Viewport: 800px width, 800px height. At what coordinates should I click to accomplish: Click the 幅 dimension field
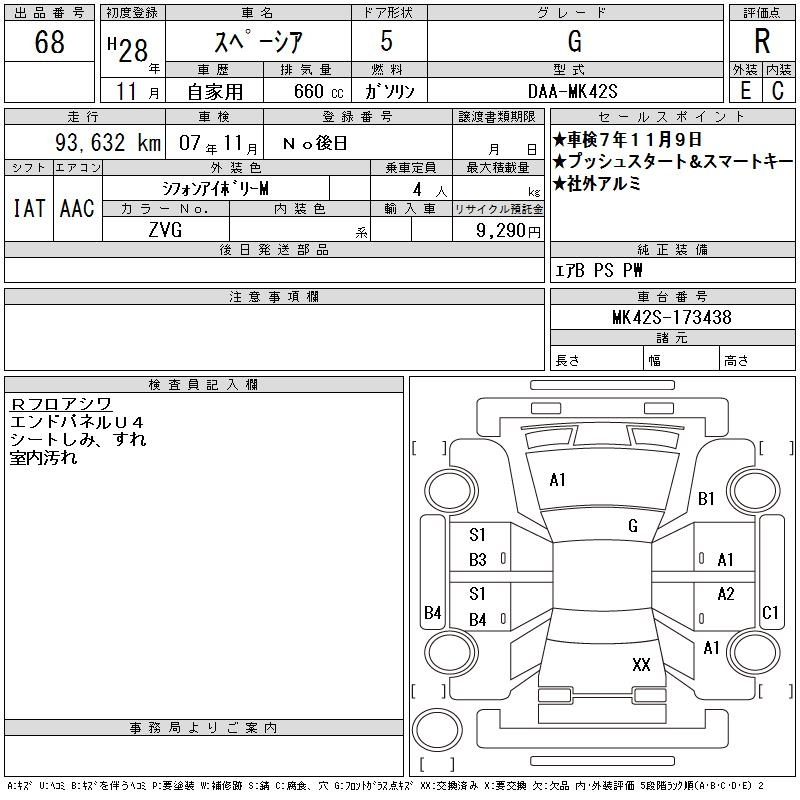(681, 360)
